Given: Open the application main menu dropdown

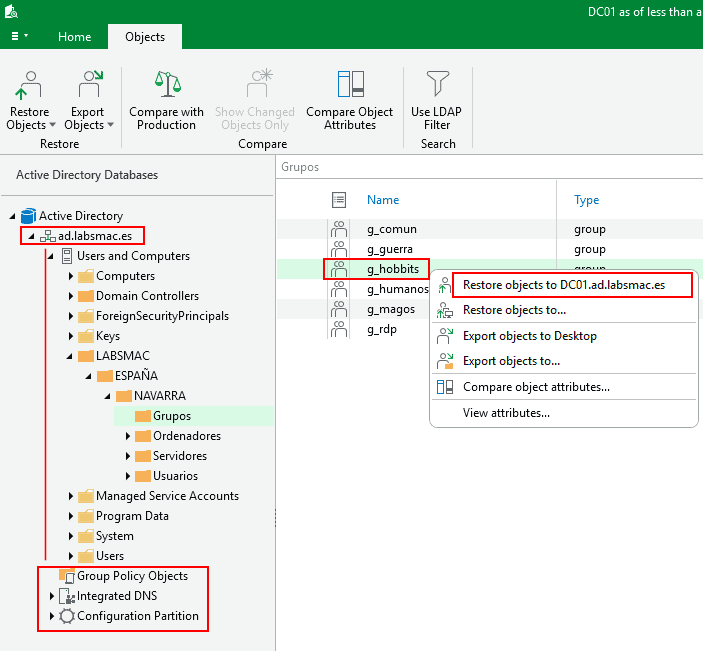Looking at the screenshot, I should pyautogui.click(x=19, y=36).
